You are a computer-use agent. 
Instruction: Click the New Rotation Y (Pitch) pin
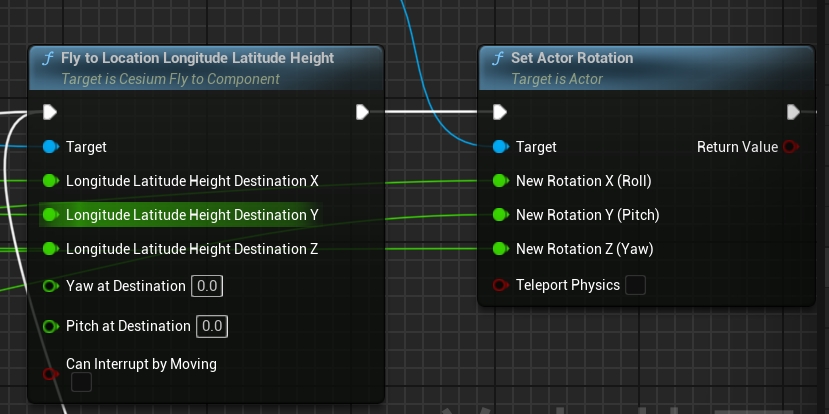[500, 215]
